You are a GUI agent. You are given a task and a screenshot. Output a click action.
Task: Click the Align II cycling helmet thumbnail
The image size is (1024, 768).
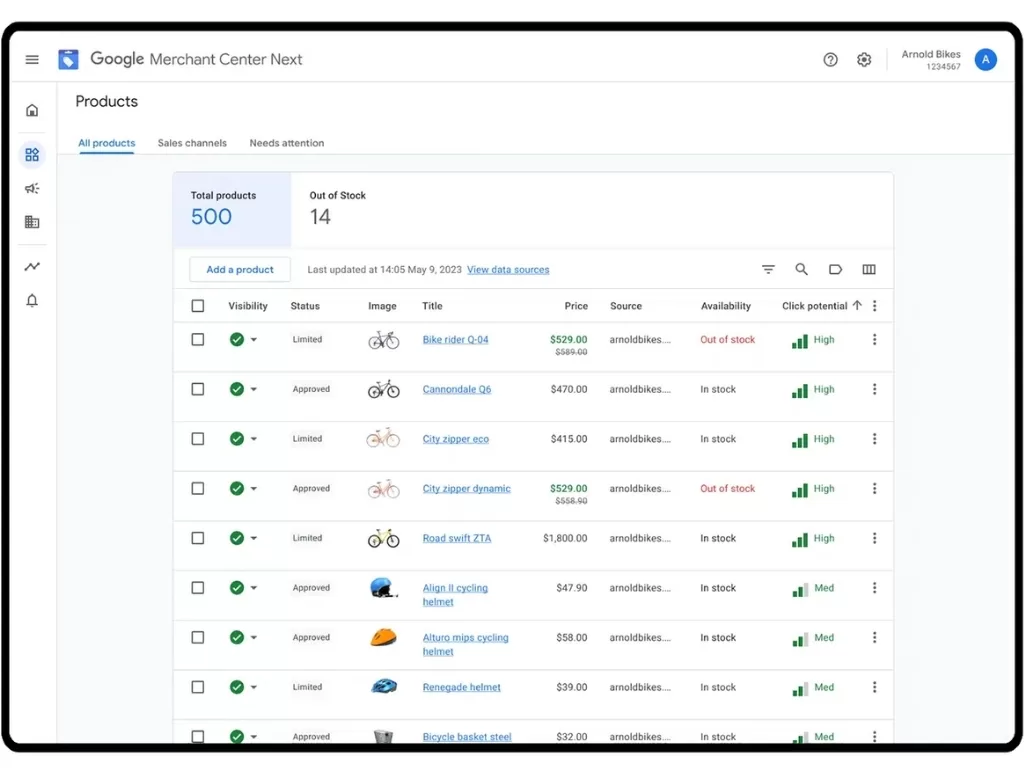click(x=383, y=588)
